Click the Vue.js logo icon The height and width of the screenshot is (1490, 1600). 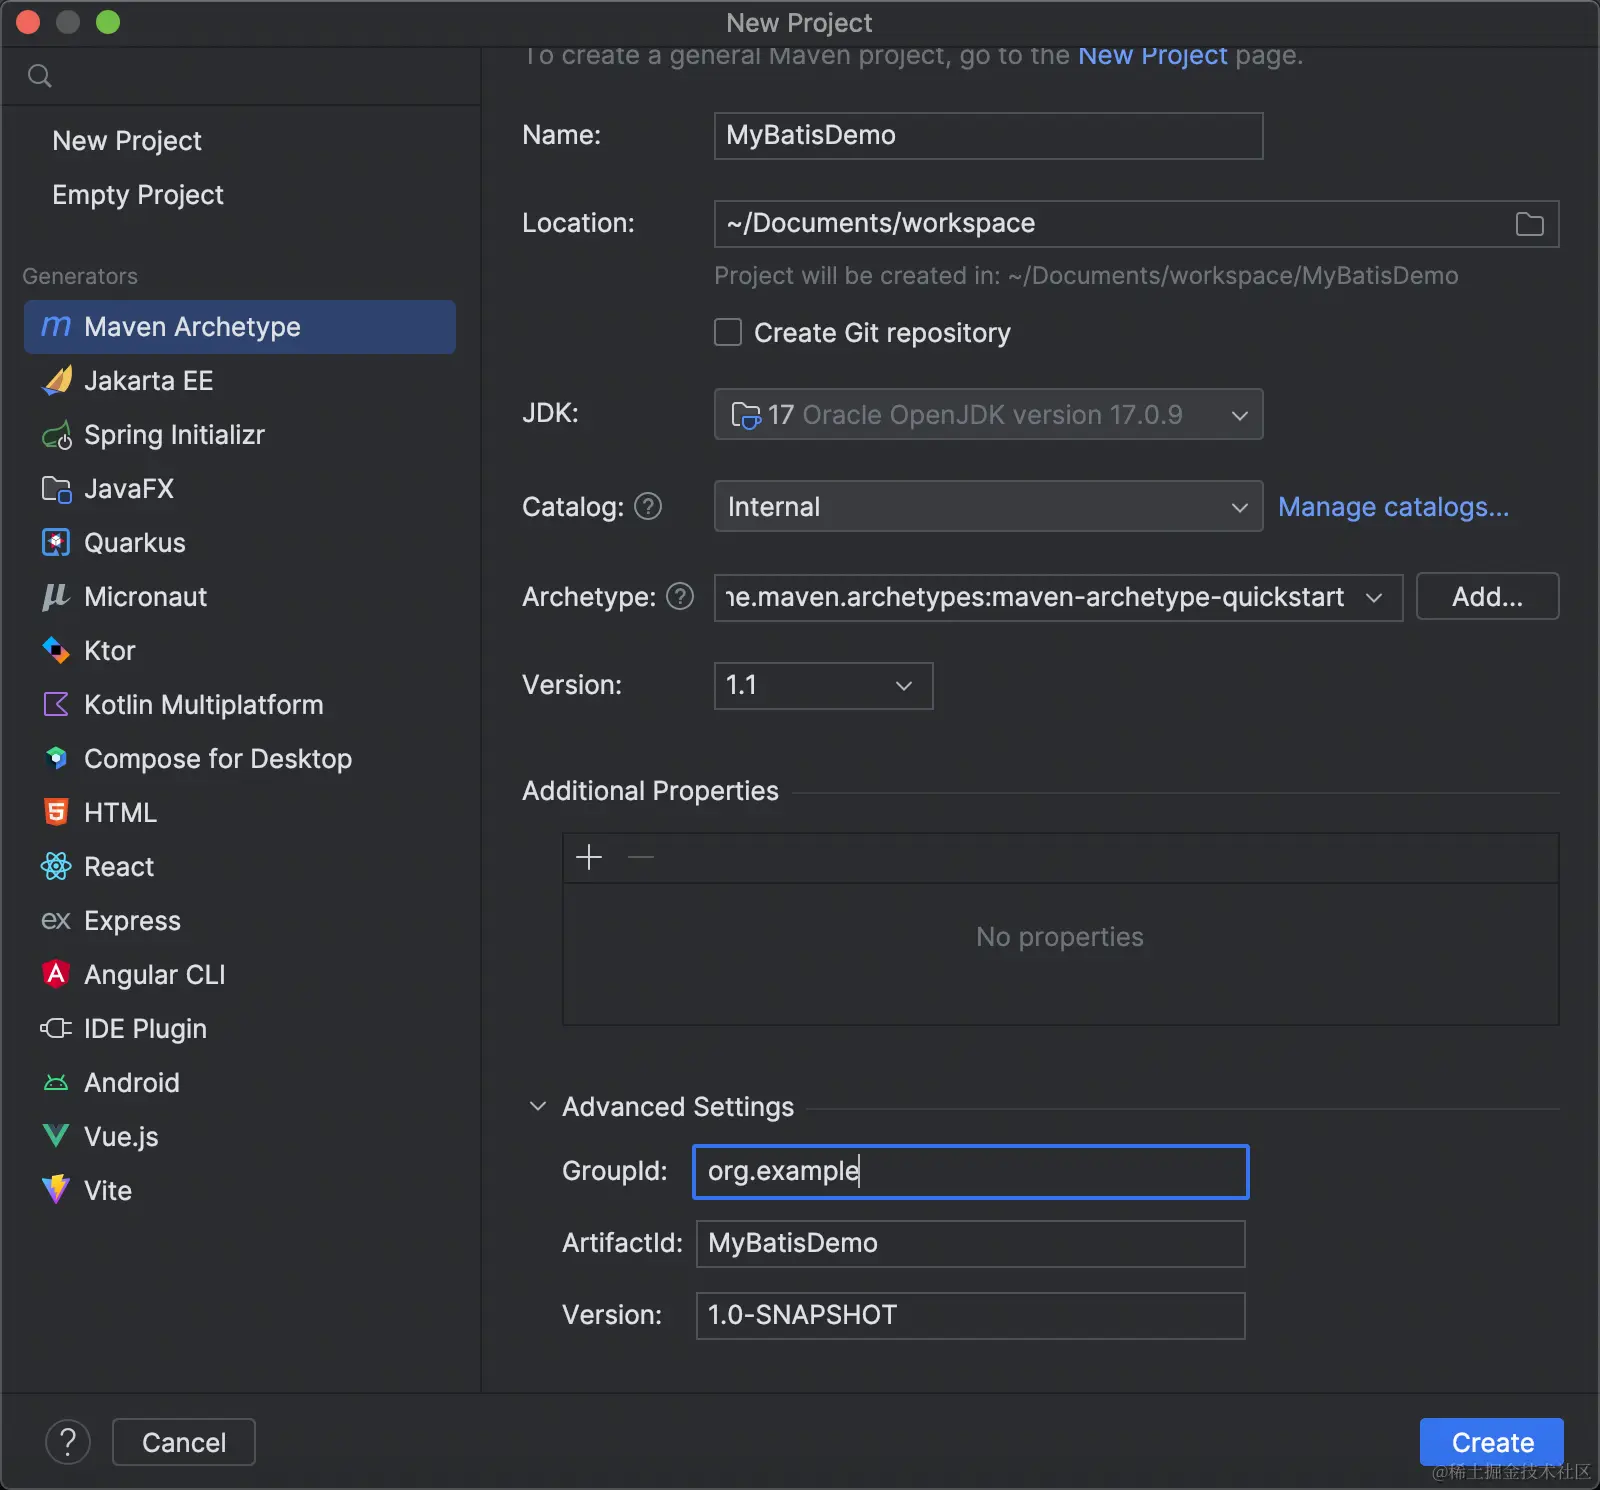click(57, 1137)
